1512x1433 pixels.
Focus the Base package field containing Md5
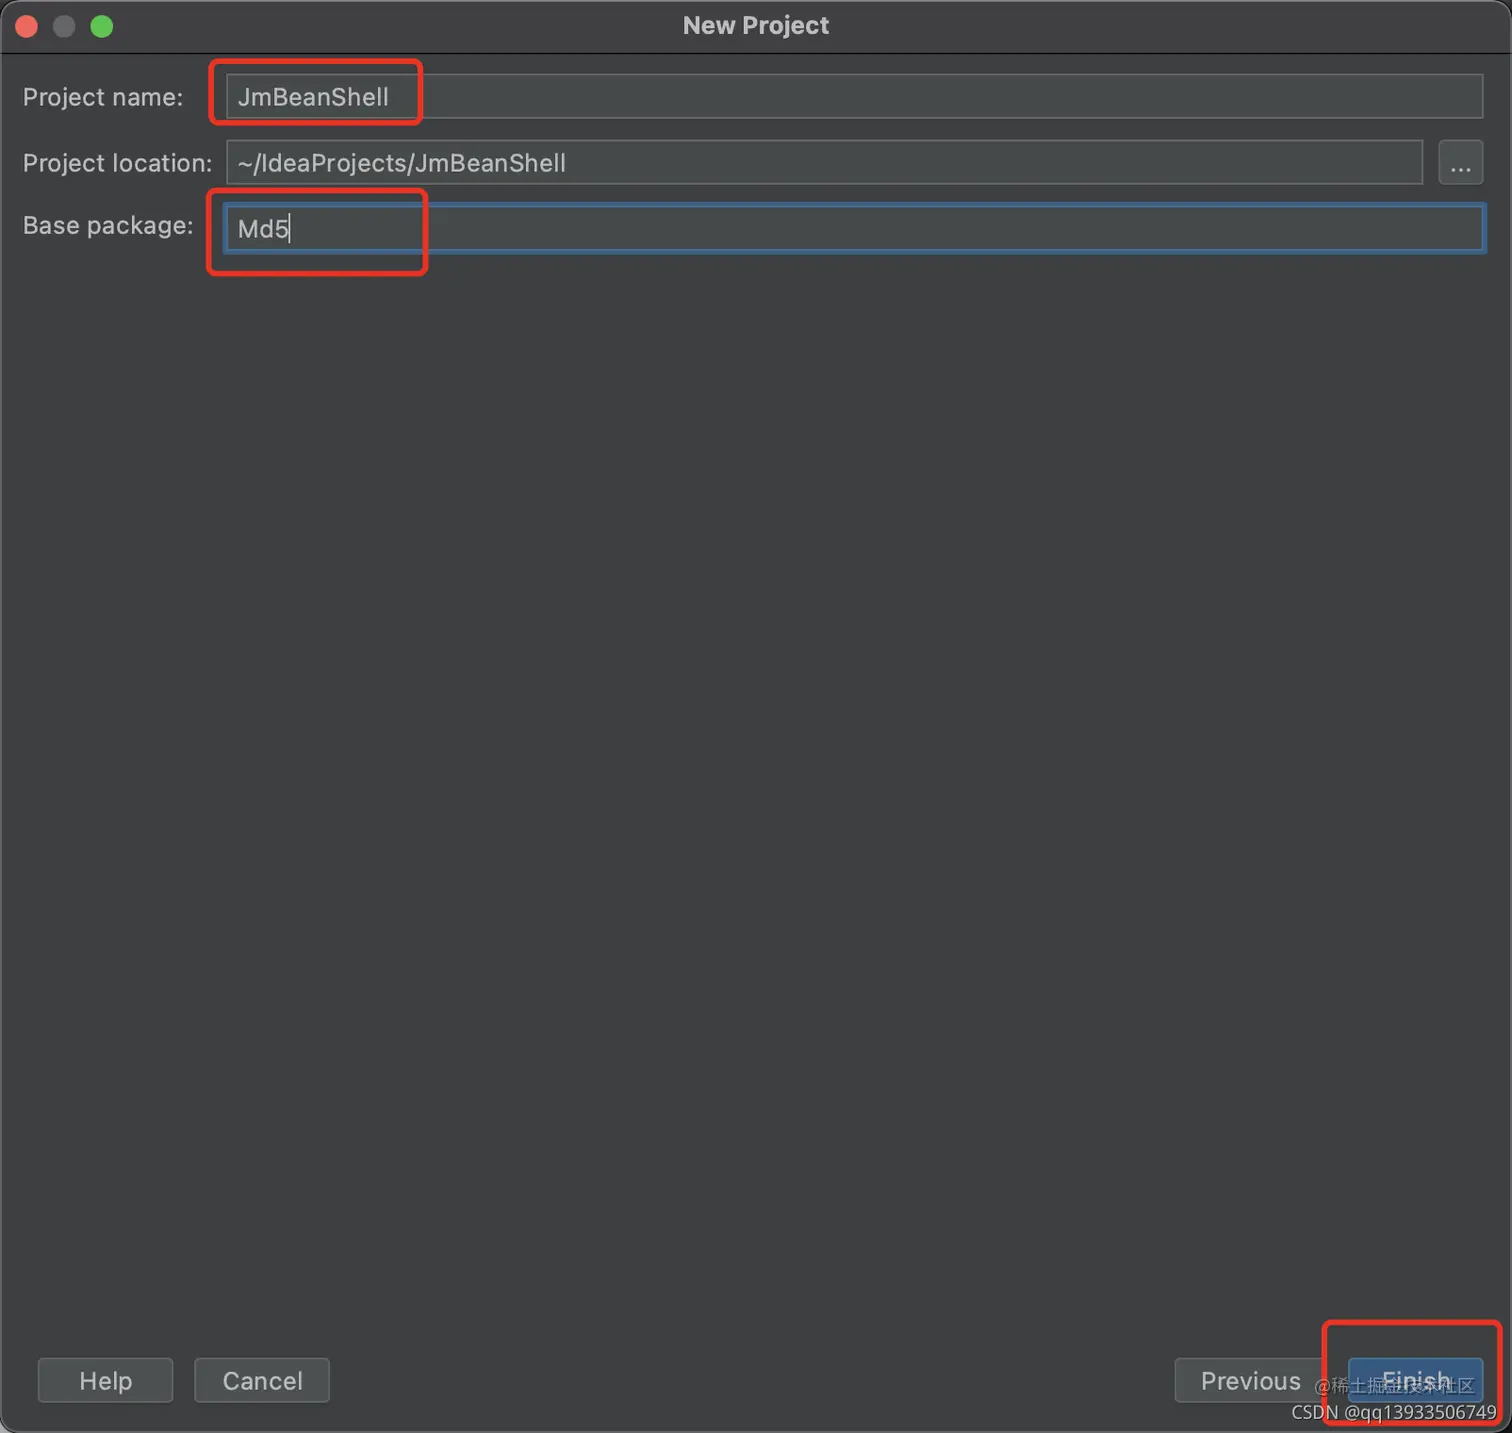click(854, 229)
